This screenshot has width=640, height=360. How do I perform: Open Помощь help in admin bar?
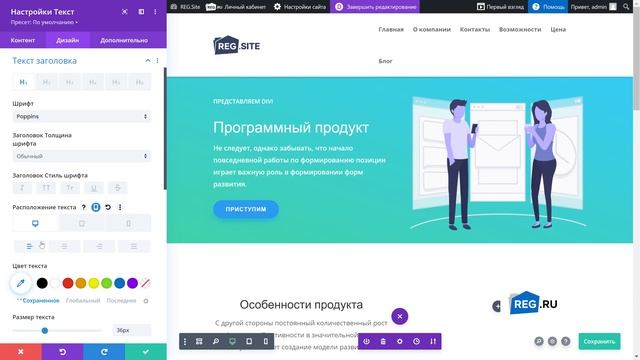coord(548,7)
